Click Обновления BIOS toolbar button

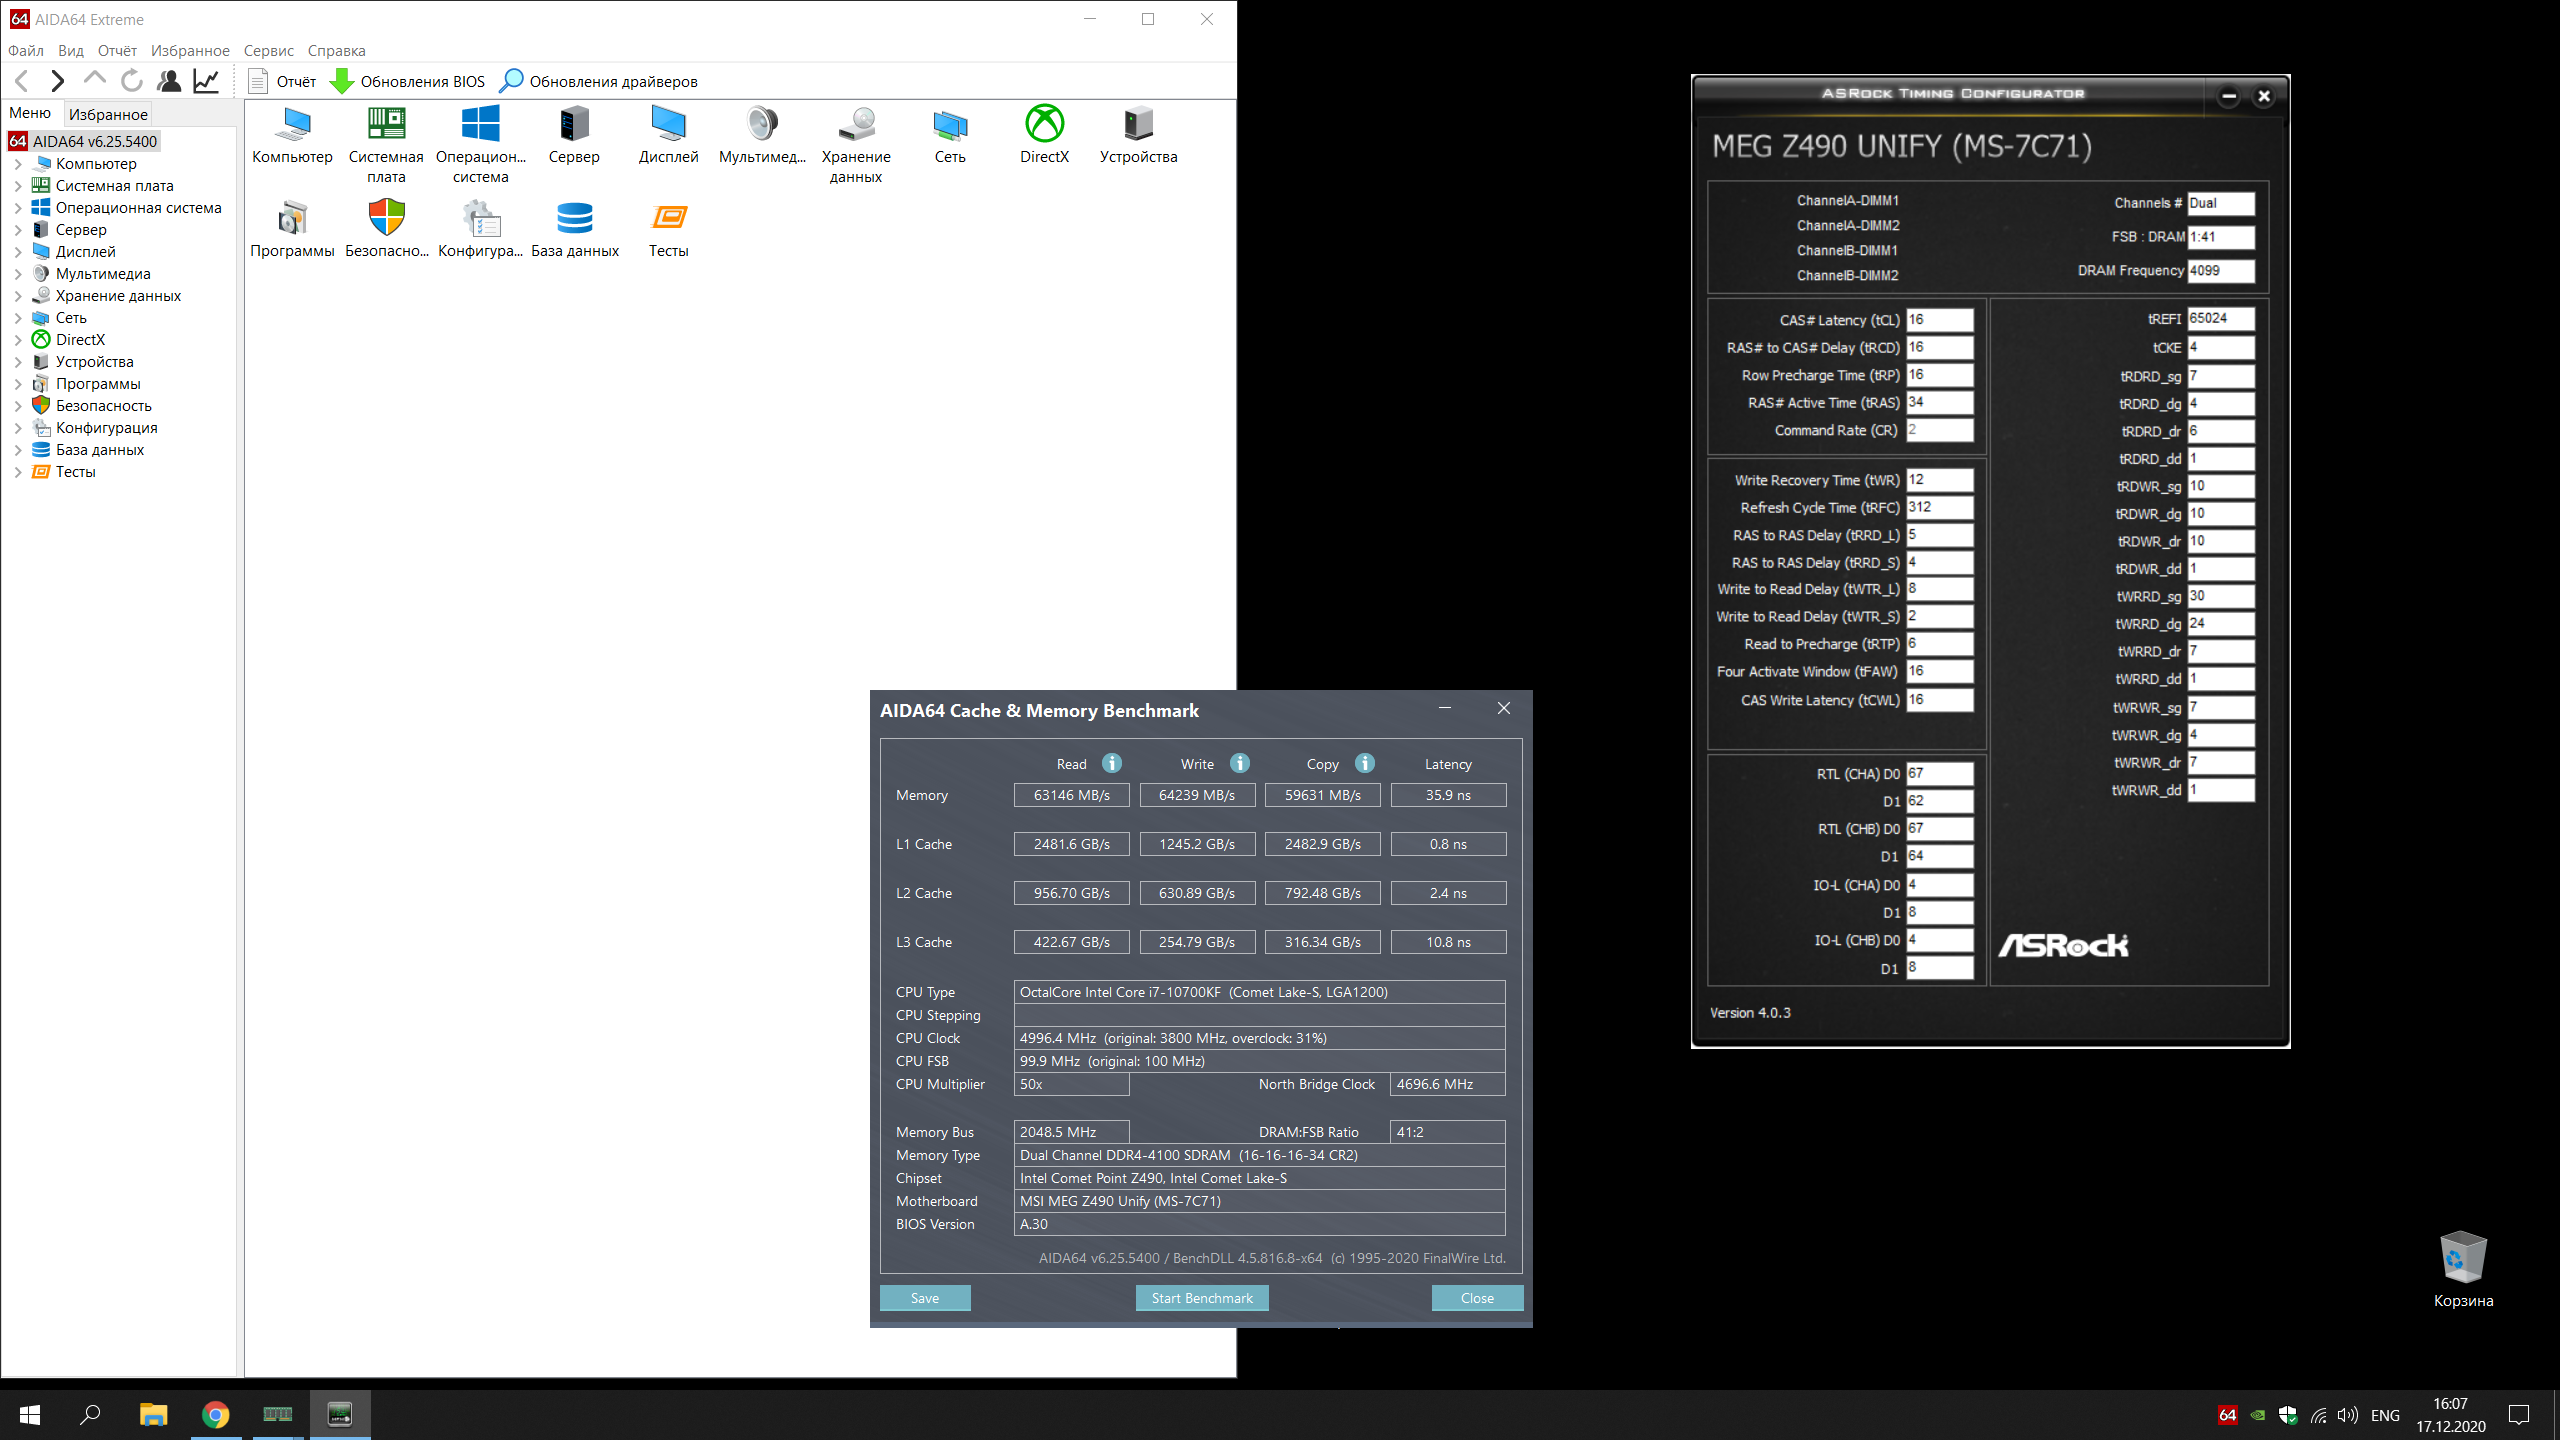click(408, 81)
